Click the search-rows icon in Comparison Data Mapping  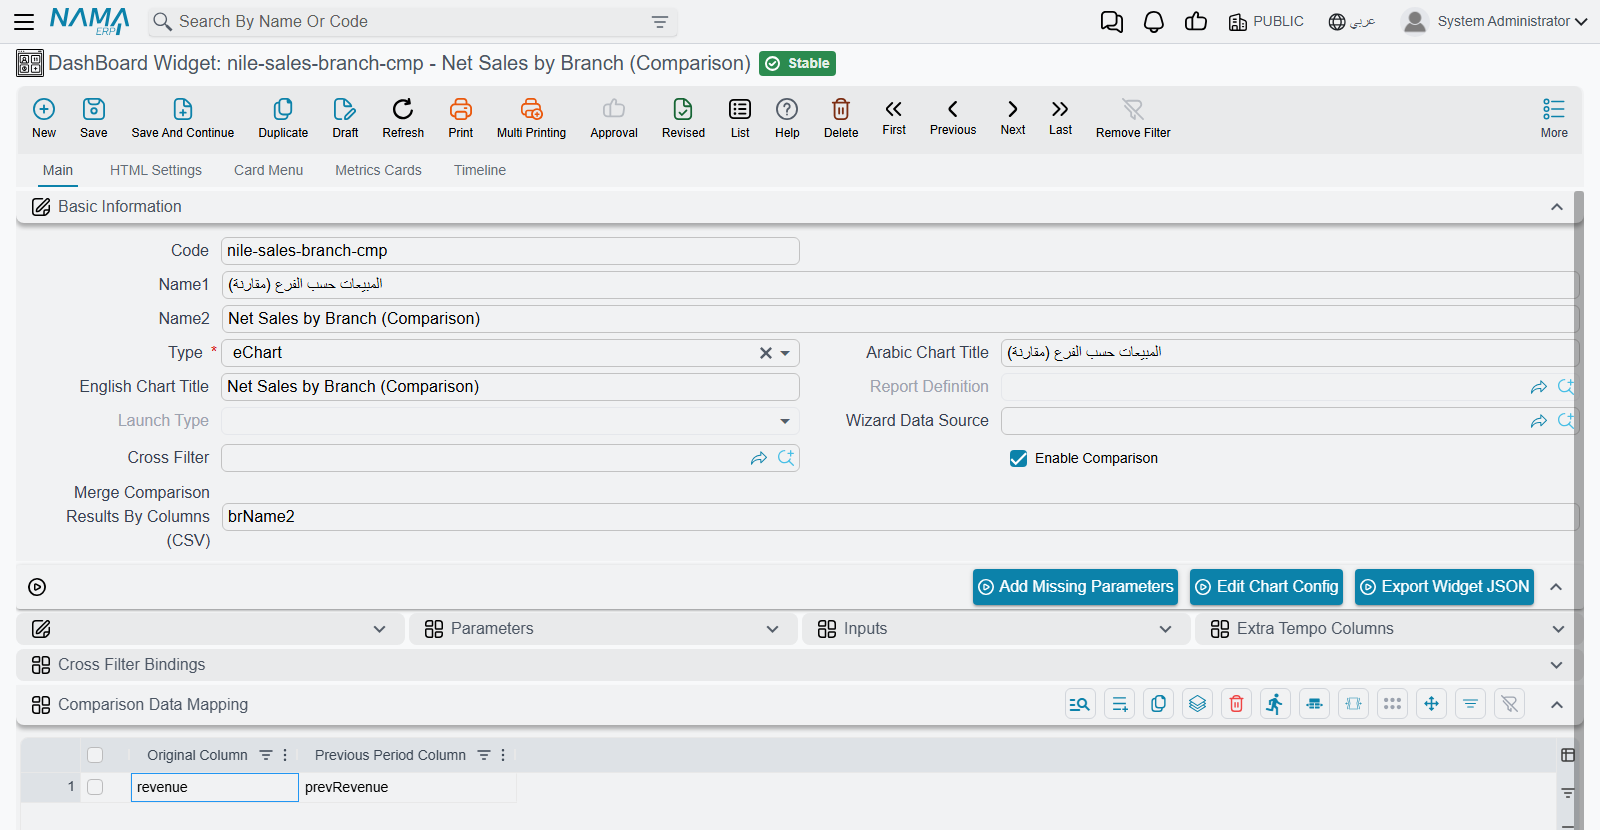(1080, 704)
